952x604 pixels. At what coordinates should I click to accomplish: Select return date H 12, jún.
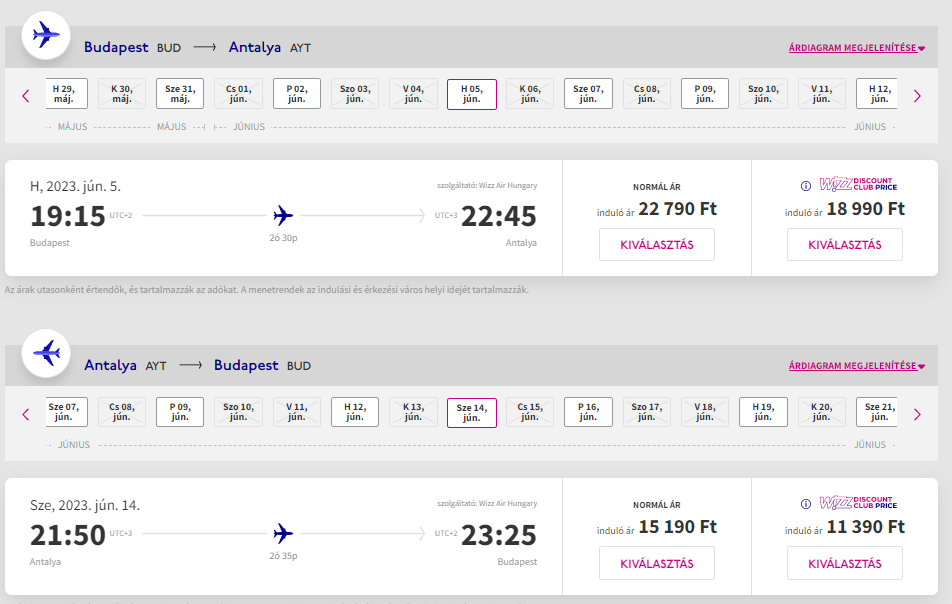point(355,412)
